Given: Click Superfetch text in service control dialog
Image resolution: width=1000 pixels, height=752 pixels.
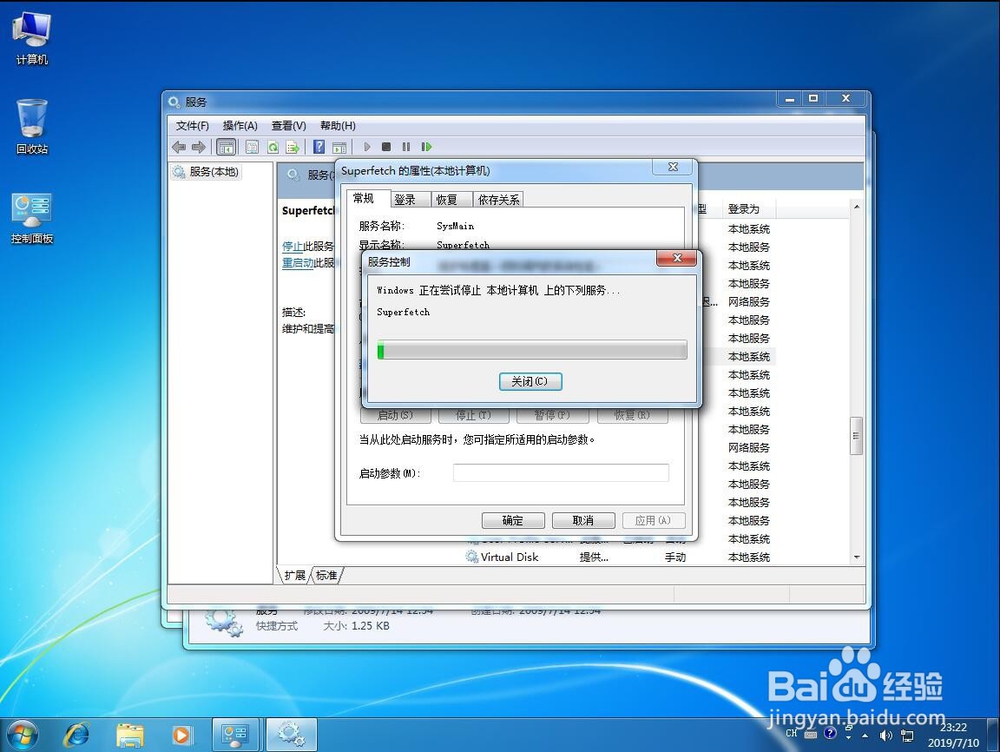Looking at the screenshot, I should tap(403, 312).
